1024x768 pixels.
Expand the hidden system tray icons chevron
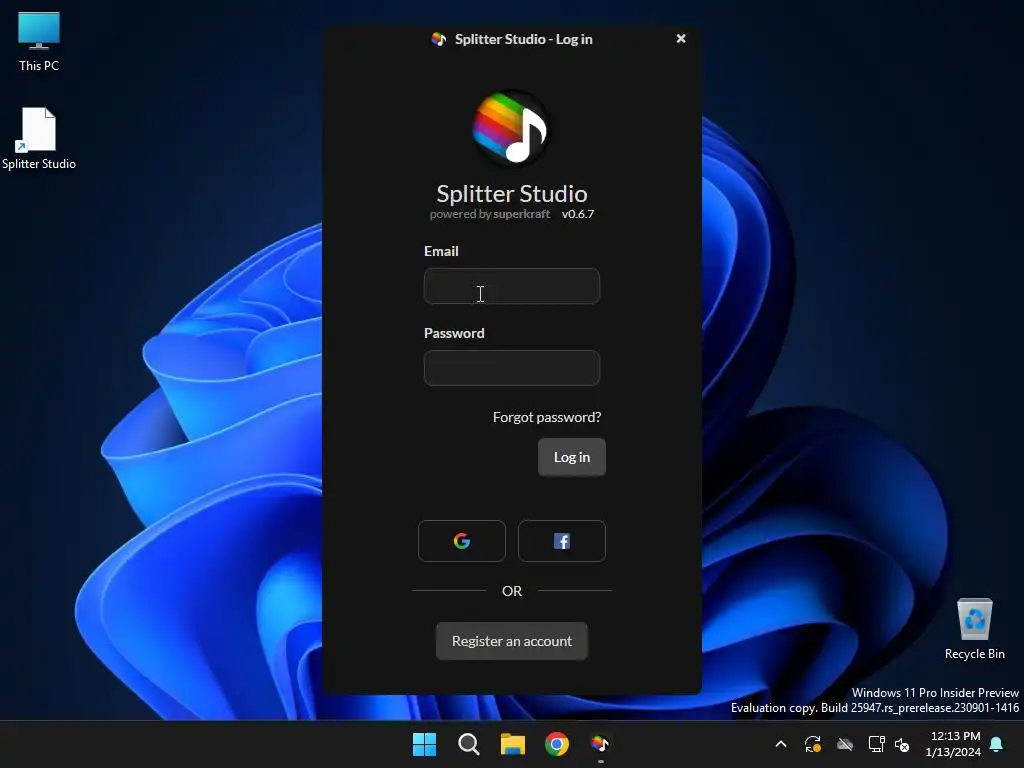[780, 744]
